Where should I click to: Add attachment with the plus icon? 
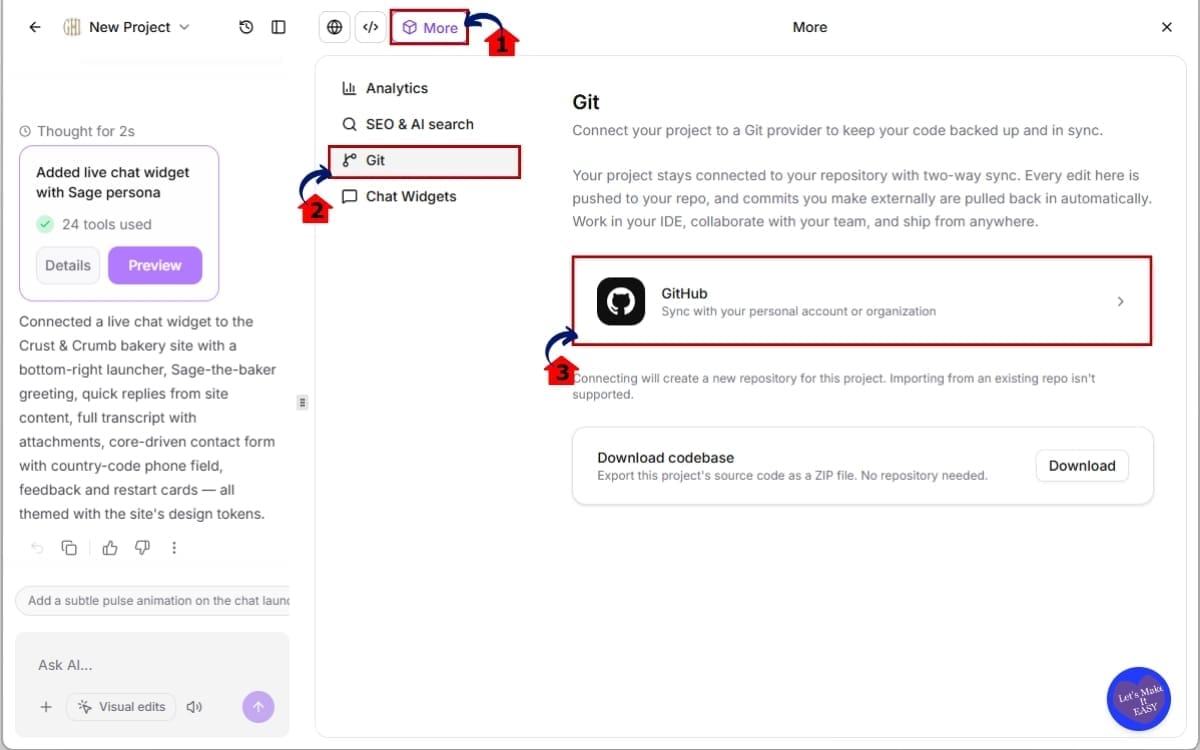(x=45, y=707)
